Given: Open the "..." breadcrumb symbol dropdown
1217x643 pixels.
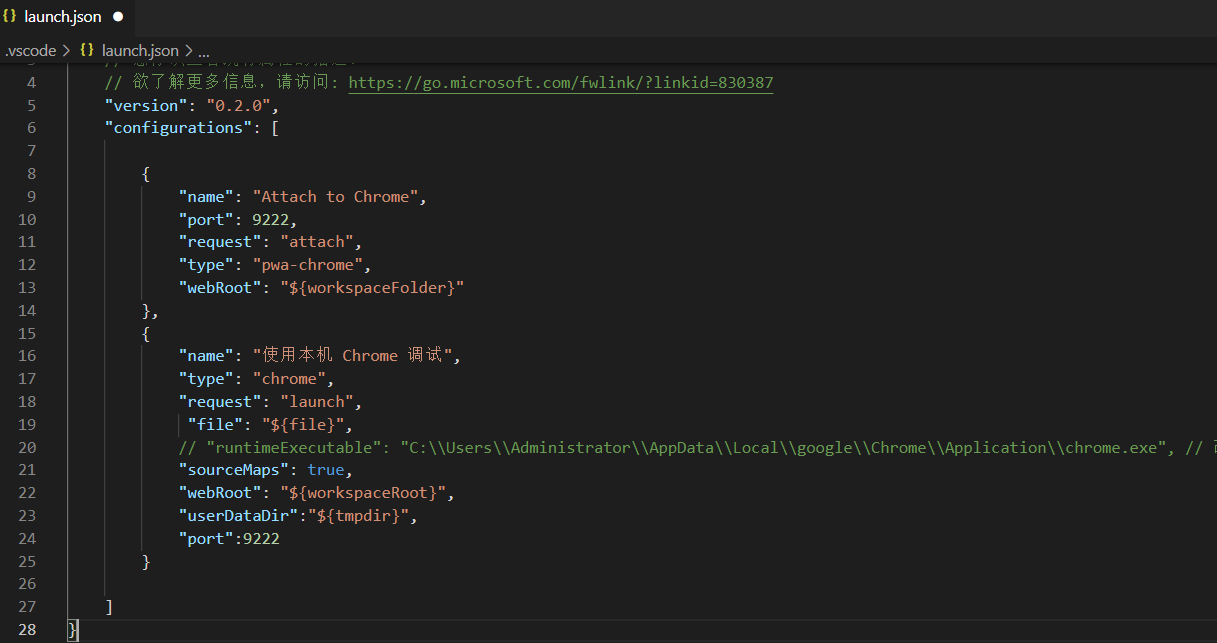Looking at the screenshot, I should [203, 50].
